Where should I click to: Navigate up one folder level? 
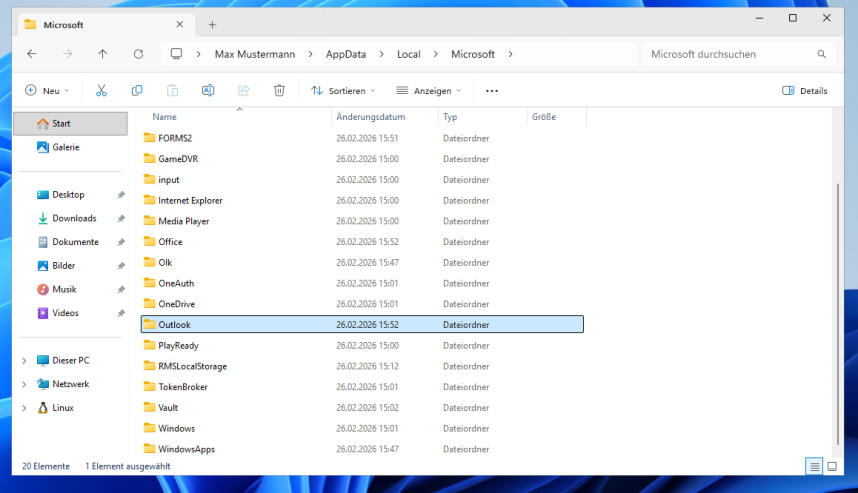[x=102, y=54]
